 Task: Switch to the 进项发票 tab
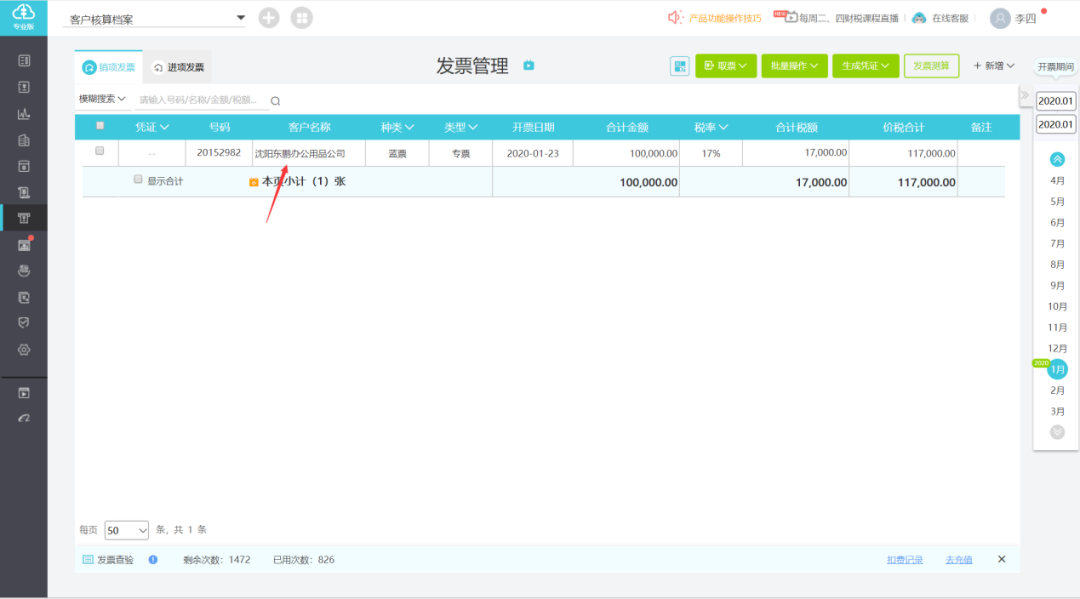[178, 67]
